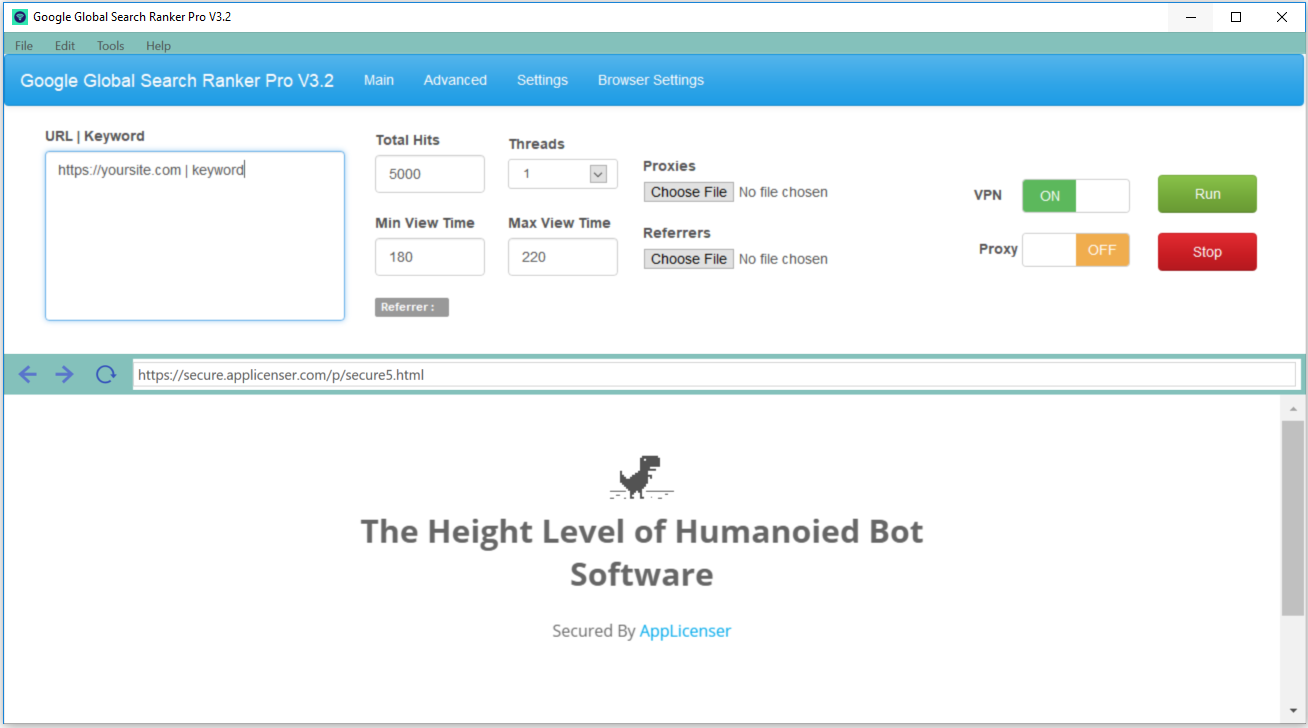This screenshot has width=1308, height=728.
Task: Click the app logo in title bar
Action: coord(20,17)
